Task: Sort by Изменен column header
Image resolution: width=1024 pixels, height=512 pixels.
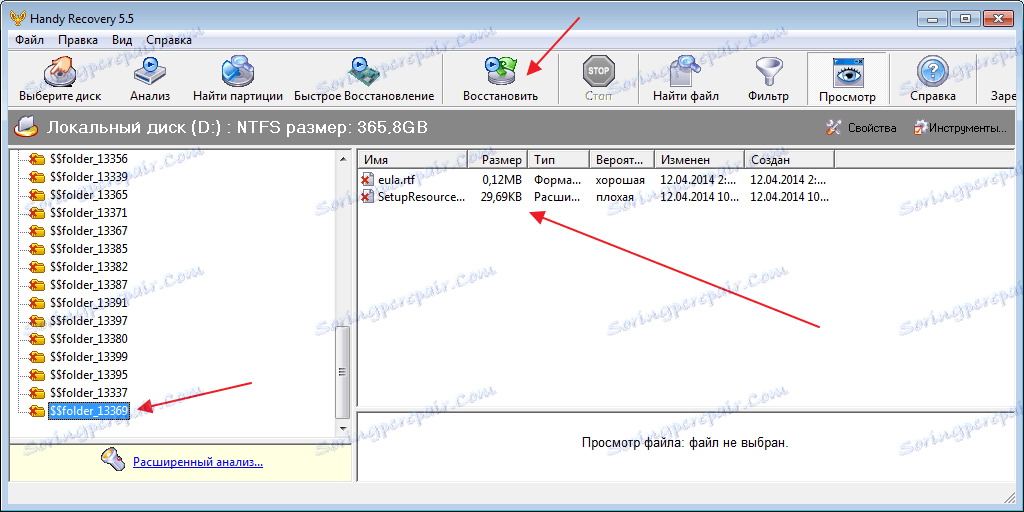Action: [699, 160]
